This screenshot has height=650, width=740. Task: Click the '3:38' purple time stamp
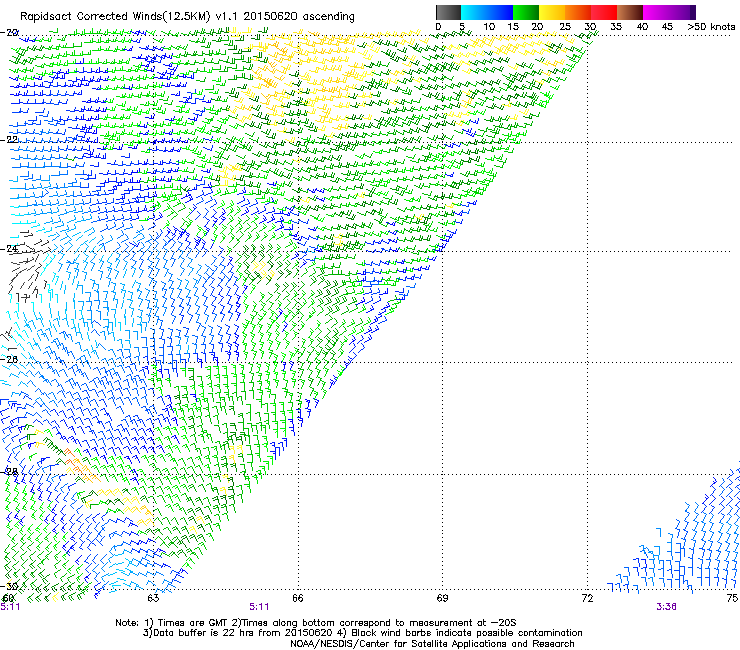coord(666,607)
